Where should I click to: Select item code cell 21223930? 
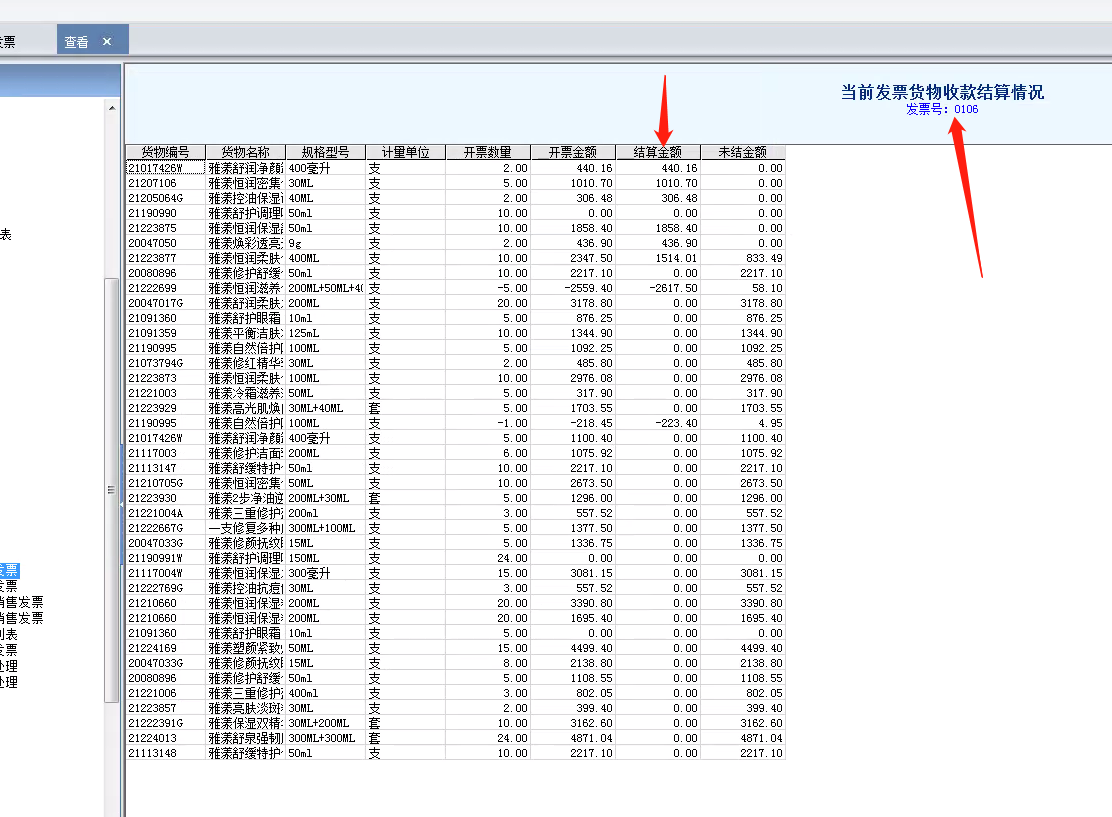click(165, 498)
